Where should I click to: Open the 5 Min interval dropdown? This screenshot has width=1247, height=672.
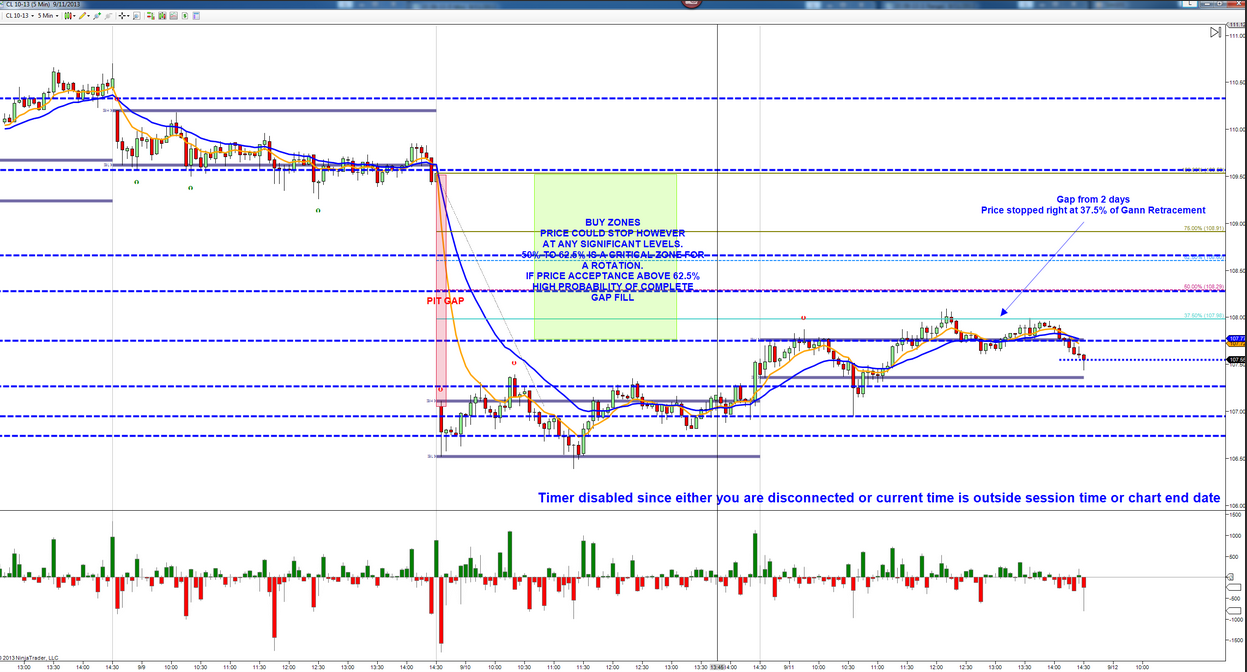[x=48, y=16]
